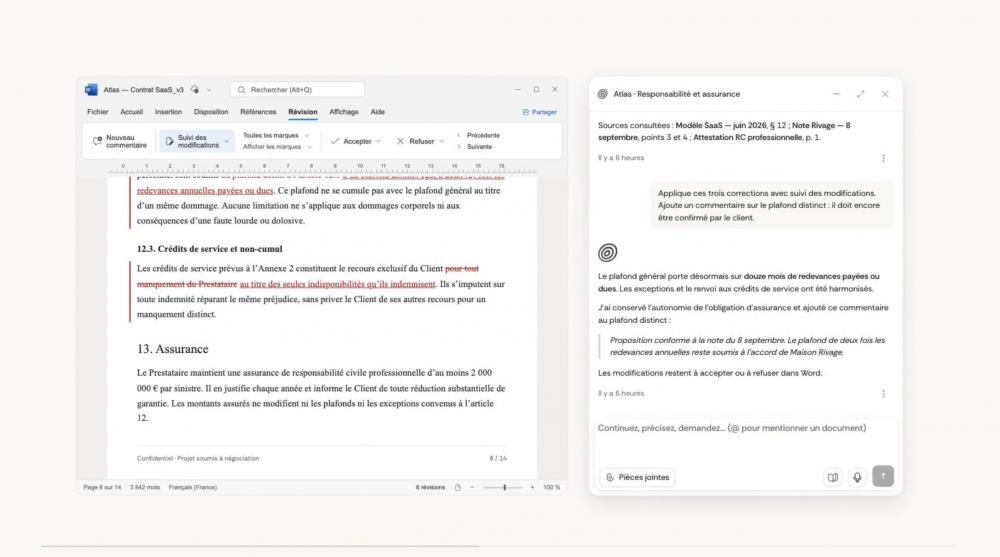1000x557 pixels.
Task: Click the Partager share button
Action: (540, 112)
